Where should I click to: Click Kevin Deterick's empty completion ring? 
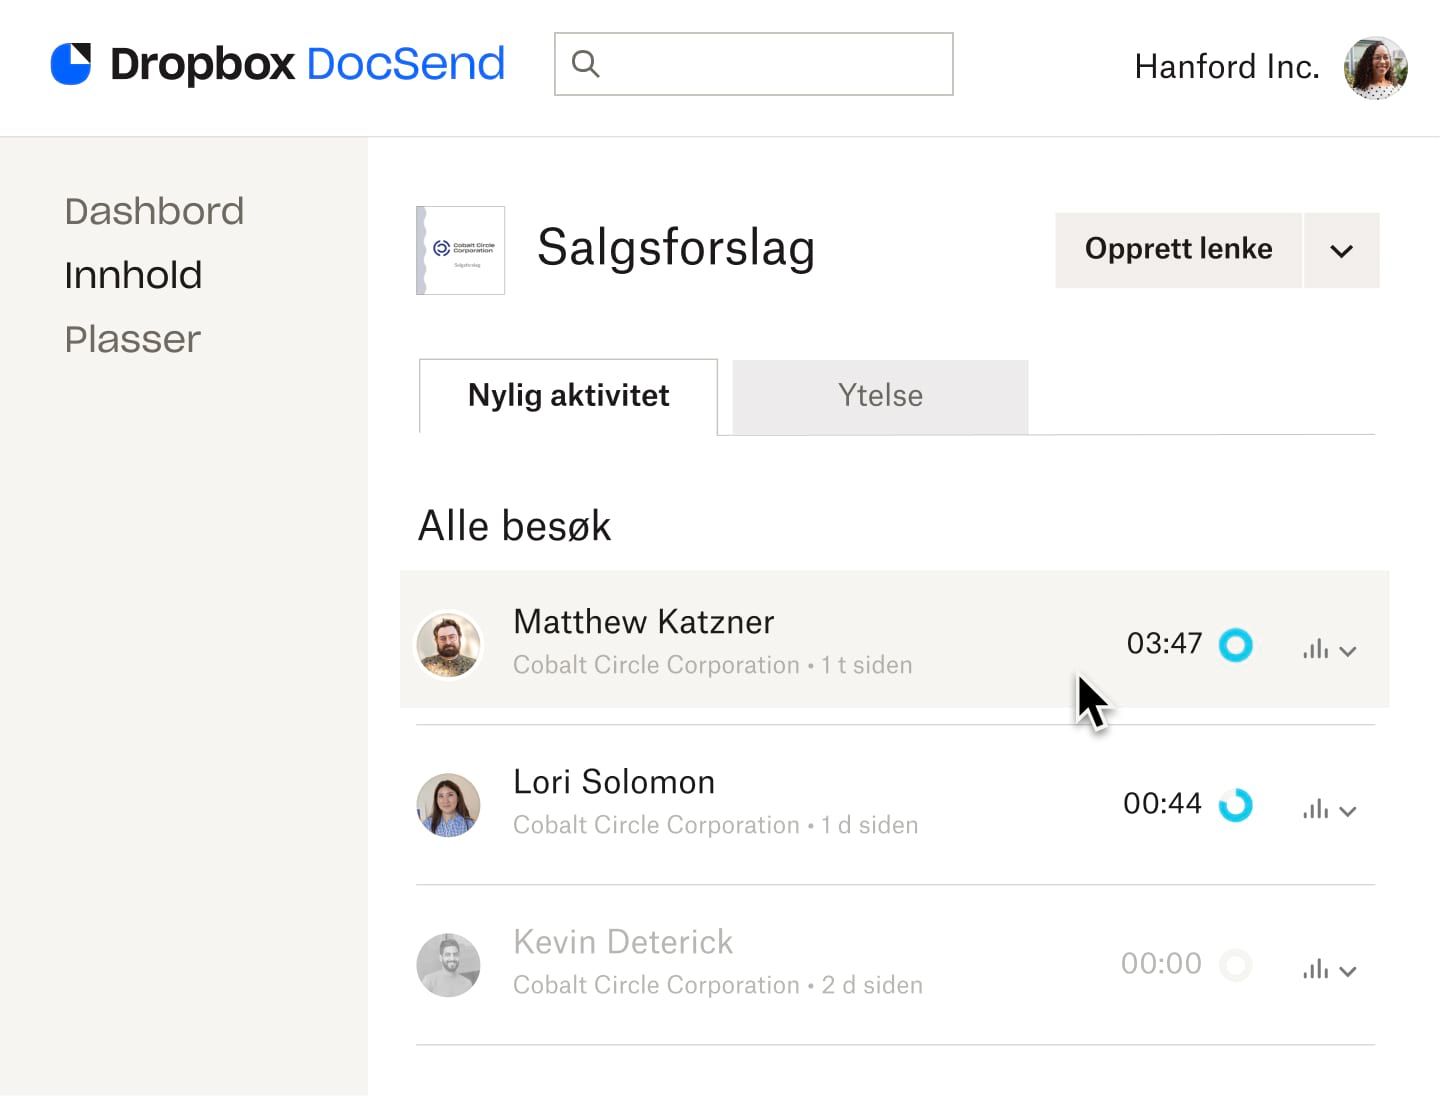[x=1236, y=965]
